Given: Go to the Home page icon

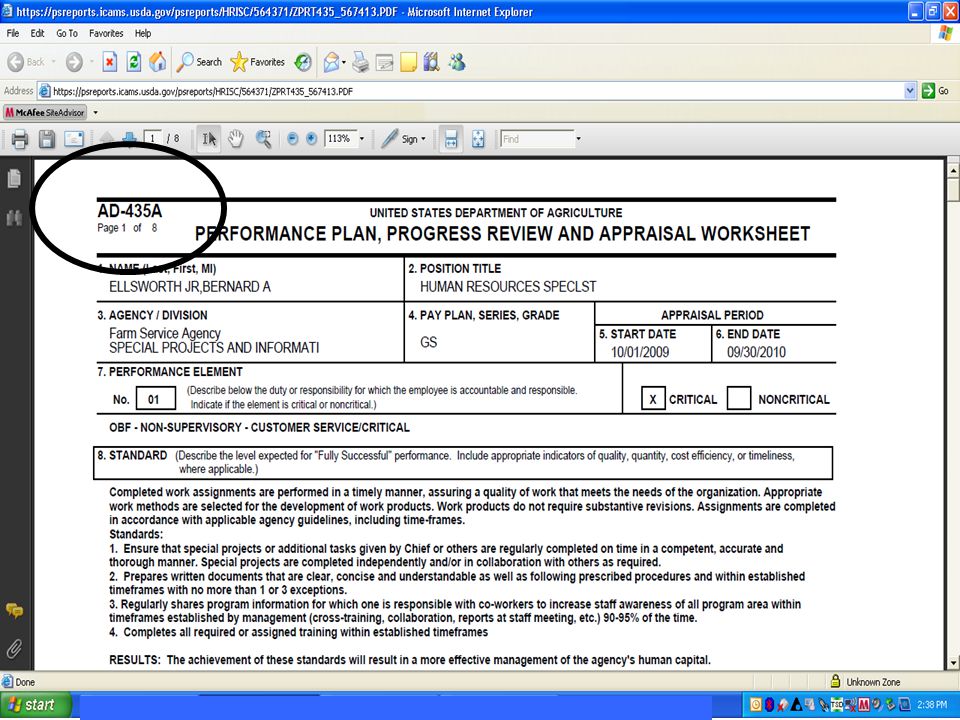Looking at the screenshot, I should click(157, 62).
